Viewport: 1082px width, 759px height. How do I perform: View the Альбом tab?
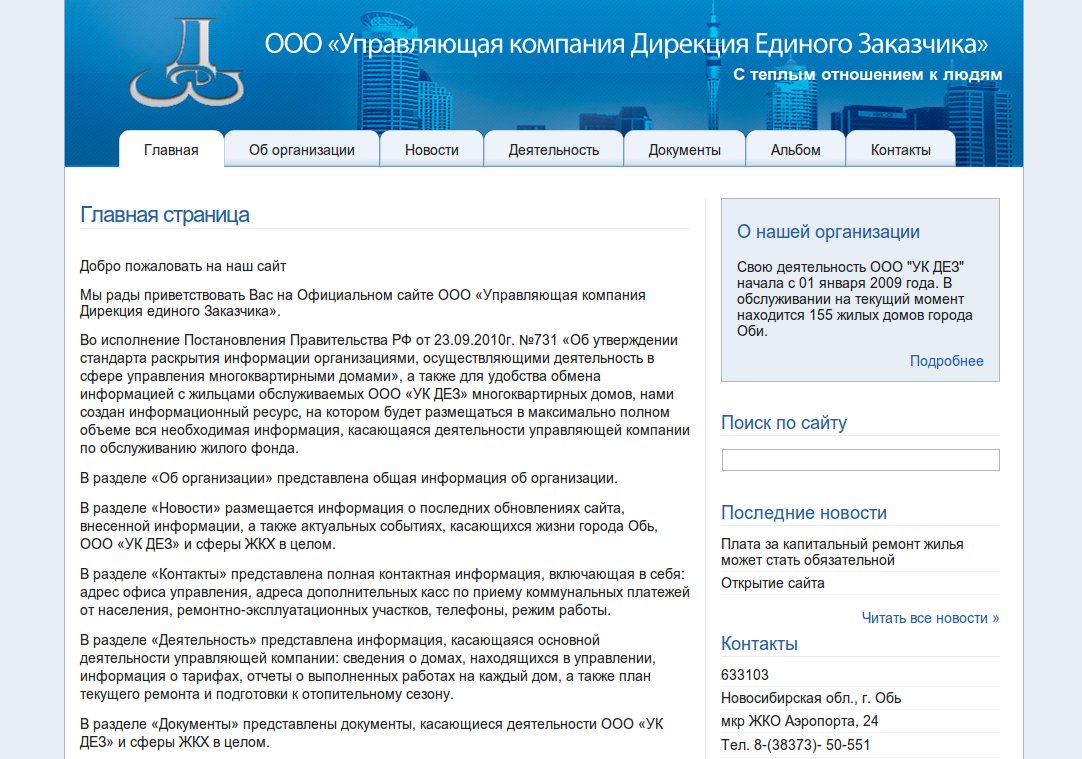796,150
